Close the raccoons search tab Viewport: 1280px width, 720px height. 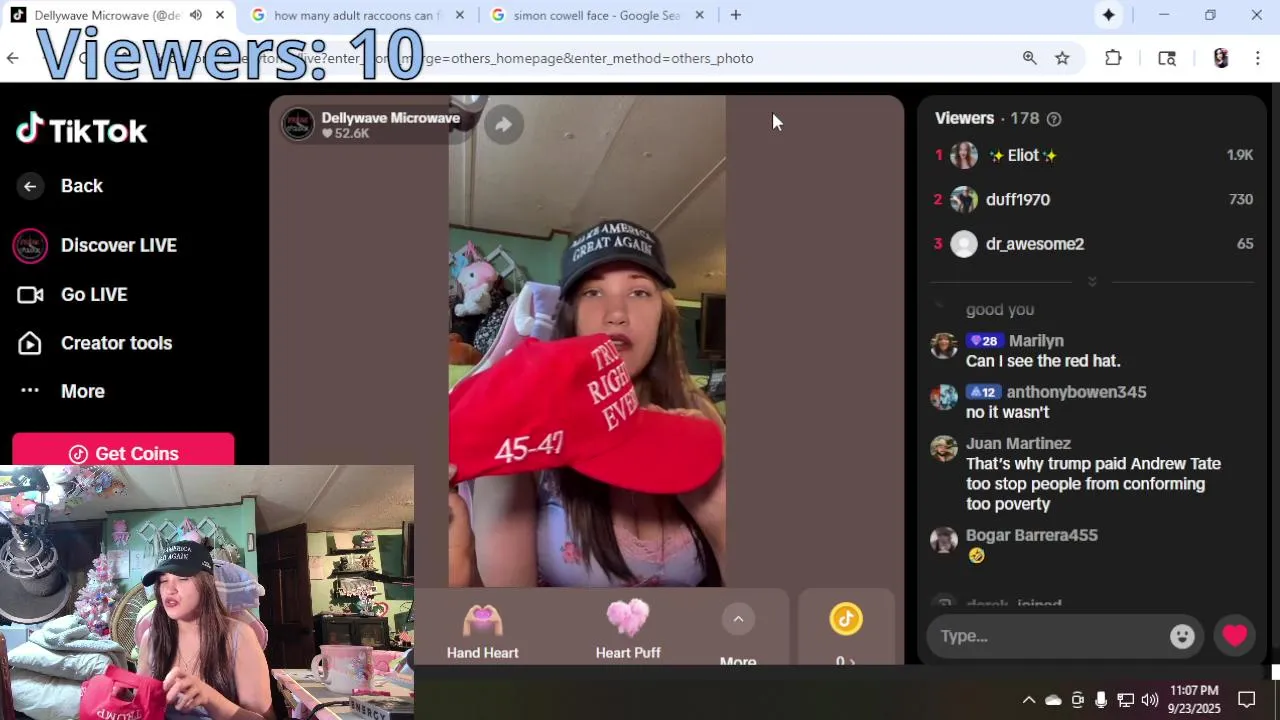[459, 15]
